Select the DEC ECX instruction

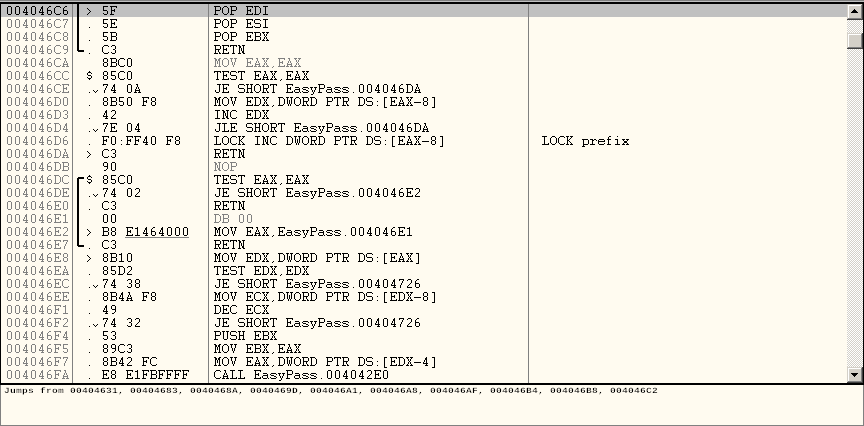coord(241,310)
